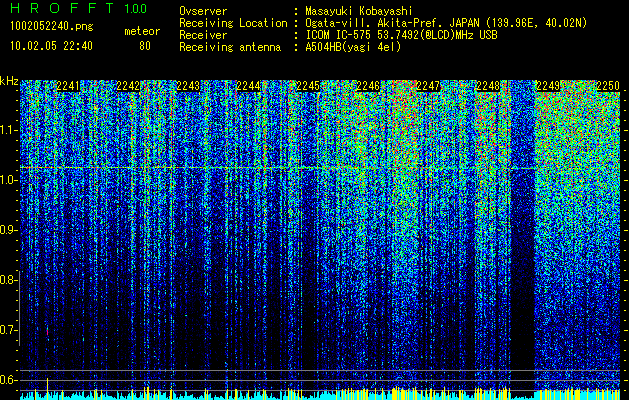The width and height of the screenshot is (629, 400).
Task: Click the 2241 time marker
Action: tap(68, 86)
